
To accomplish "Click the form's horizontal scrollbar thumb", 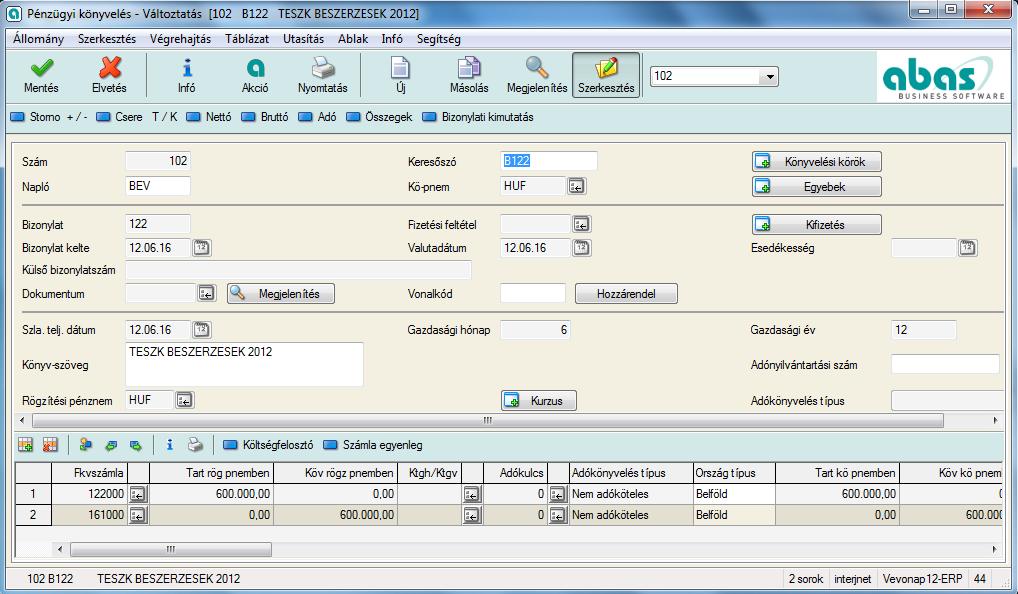I will (x=488, y=420).
